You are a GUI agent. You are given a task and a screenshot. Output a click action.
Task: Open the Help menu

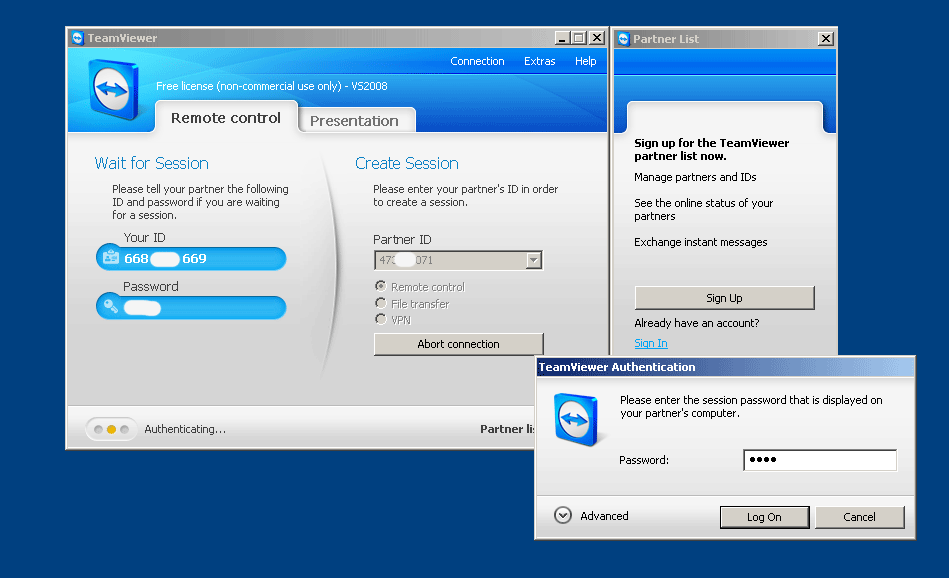(585, 61)
